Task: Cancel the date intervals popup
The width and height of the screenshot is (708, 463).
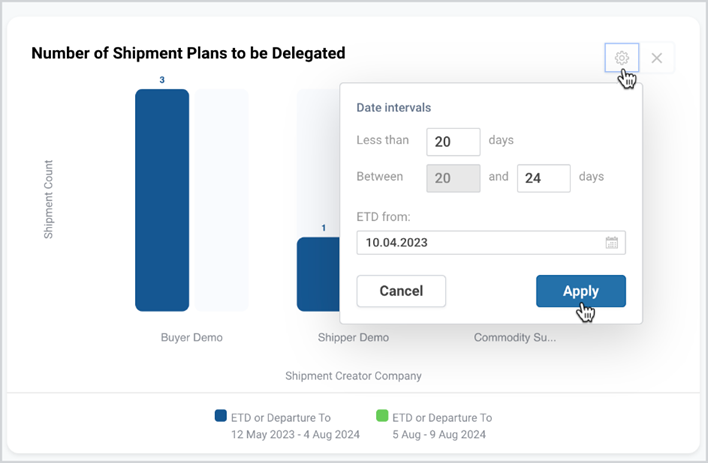Action: [x=401, y=291]
